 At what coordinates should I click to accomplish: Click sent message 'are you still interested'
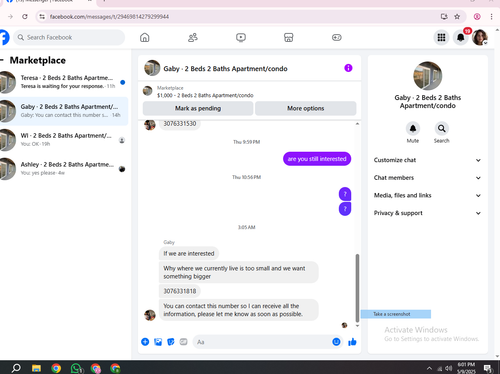coord(317,159)
